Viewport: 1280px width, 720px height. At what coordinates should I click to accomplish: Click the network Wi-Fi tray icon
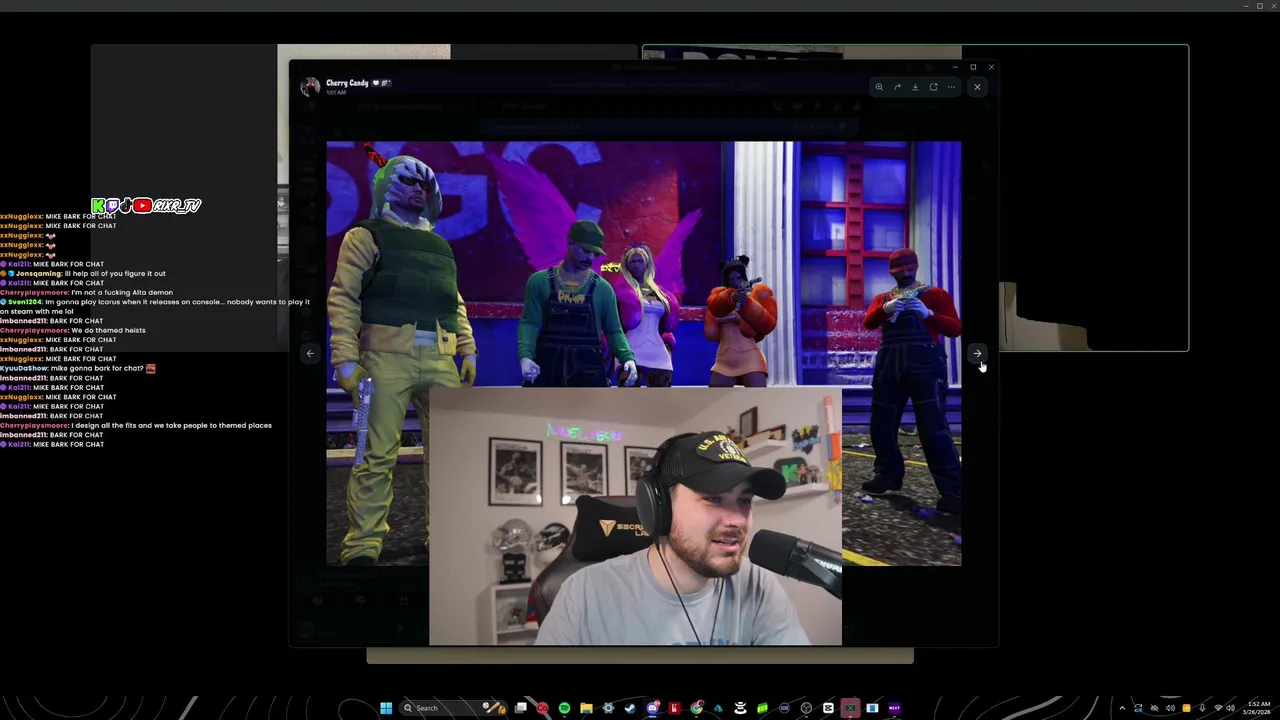pyautogui.click(x=1217, y=708)
